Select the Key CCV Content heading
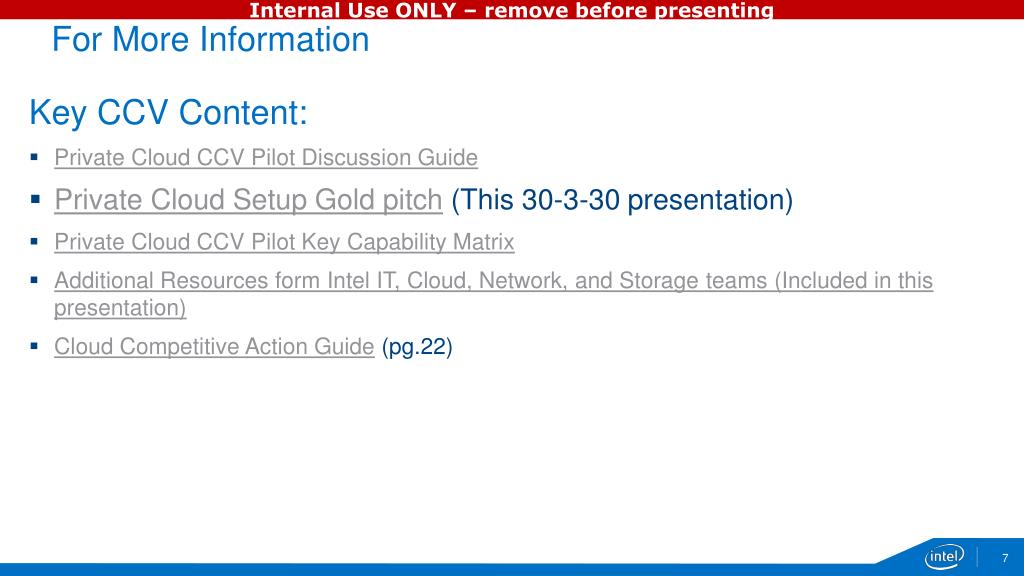Viewport: 1024px width, 576px height. tap(168, 112)
